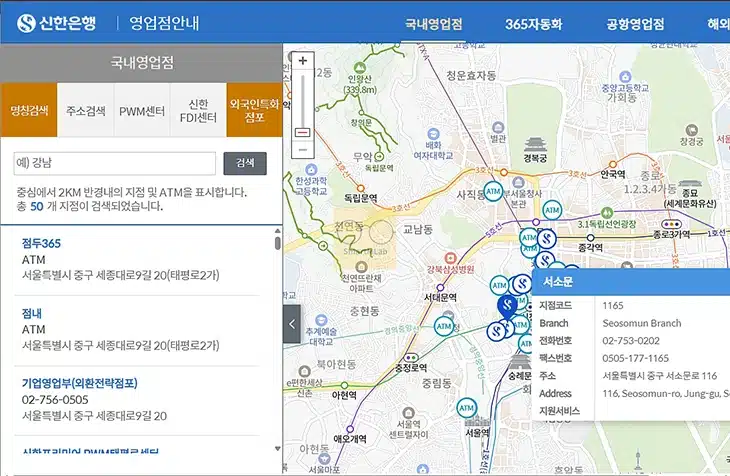Click branch code value 1165
This screenshot has height=476, width=730.
pos(613,306)
